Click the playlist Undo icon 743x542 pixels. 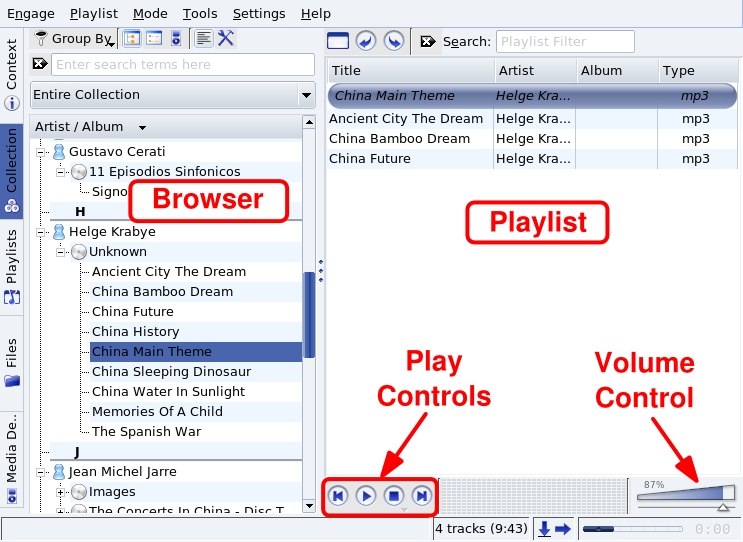tap(366, 41)
